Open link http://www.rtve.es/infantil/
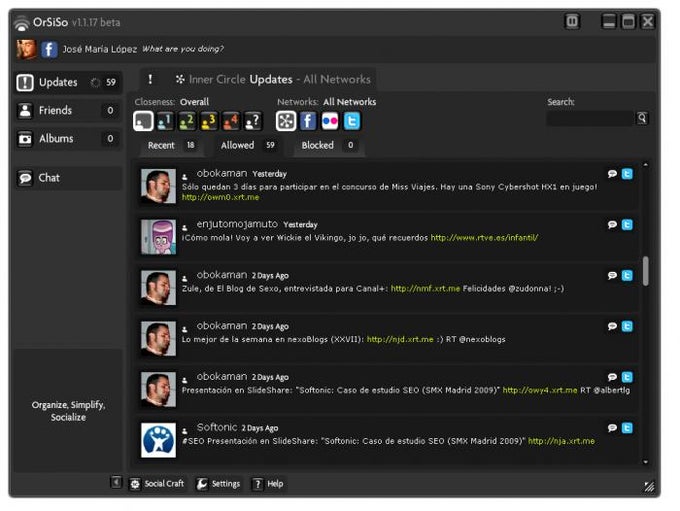Screen dimensions: 680x511 click(x=484, y=238)
